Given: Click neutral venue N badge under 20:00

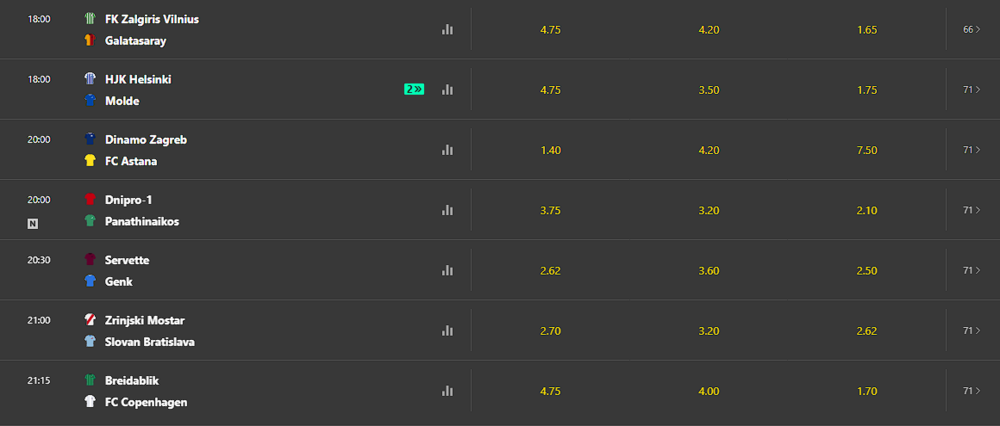Looking at the screenshot, I should tap(33, 224).
